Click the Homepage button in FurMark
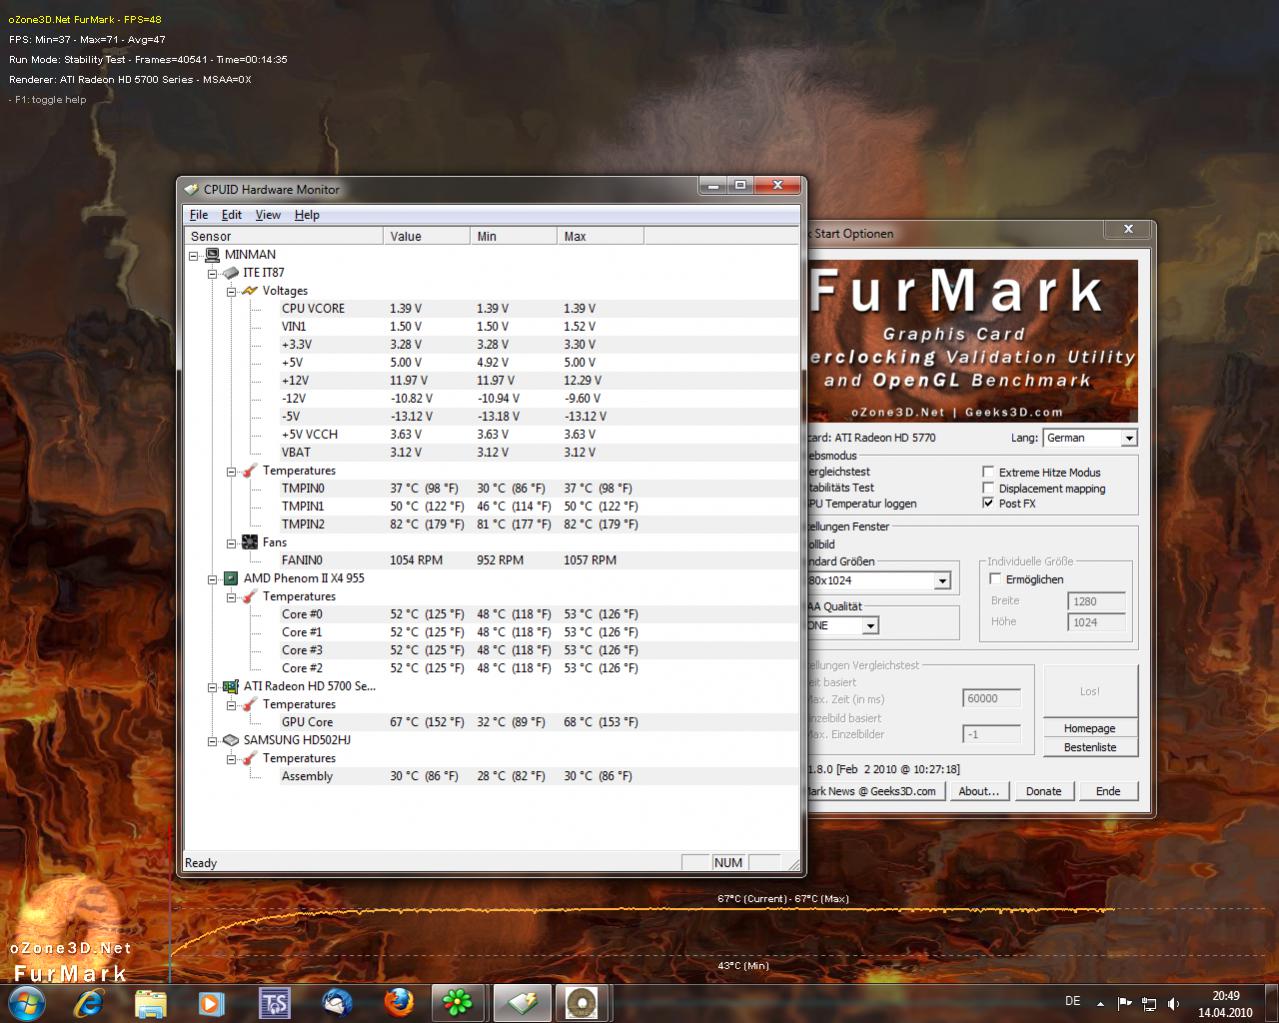This screenshot has width=1279, height=1023. (x=1090, y=728)
